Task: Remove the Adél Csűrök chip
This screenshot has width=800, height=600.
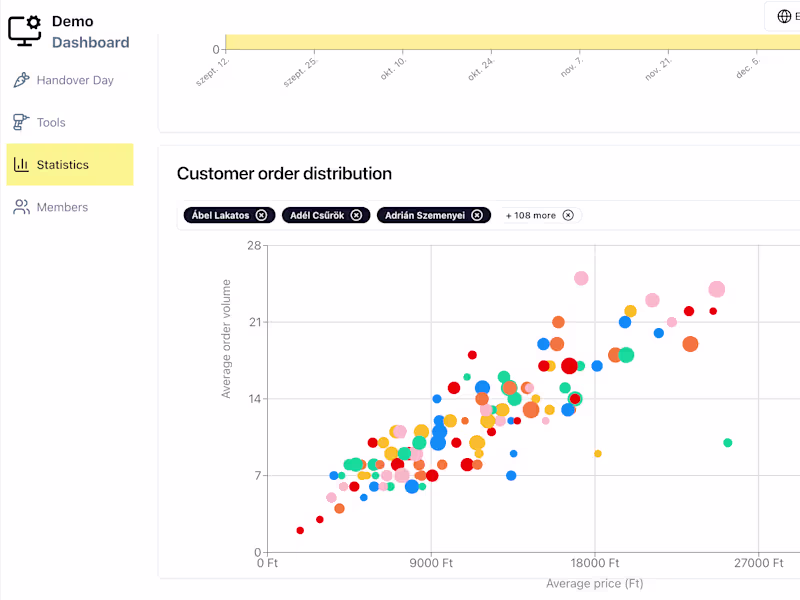Action: 358,215
